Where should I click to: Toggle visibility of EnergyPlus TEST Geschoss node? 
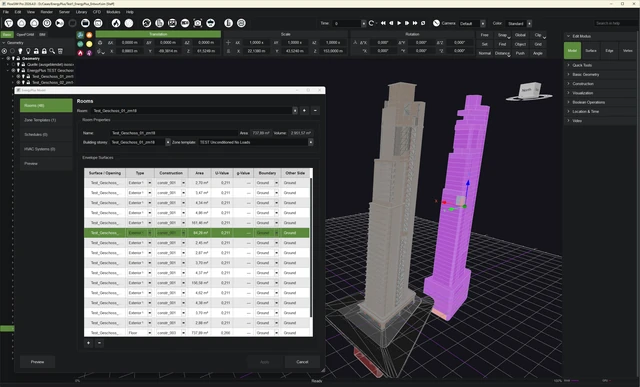(x=13, y=71)
